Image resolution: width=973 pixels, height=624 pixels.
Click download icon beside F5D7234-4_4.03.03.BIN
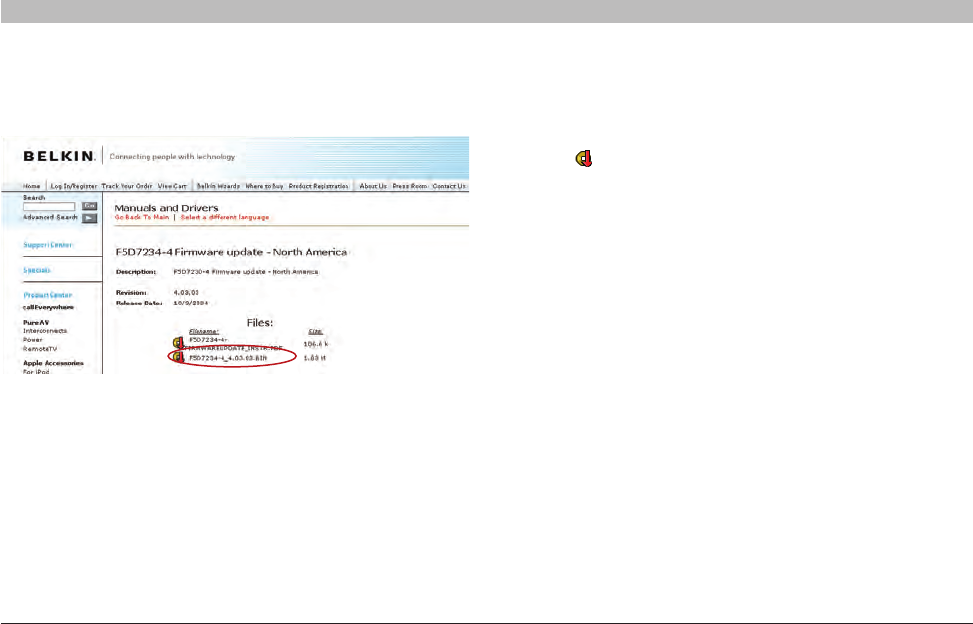(x=178, y=358)
